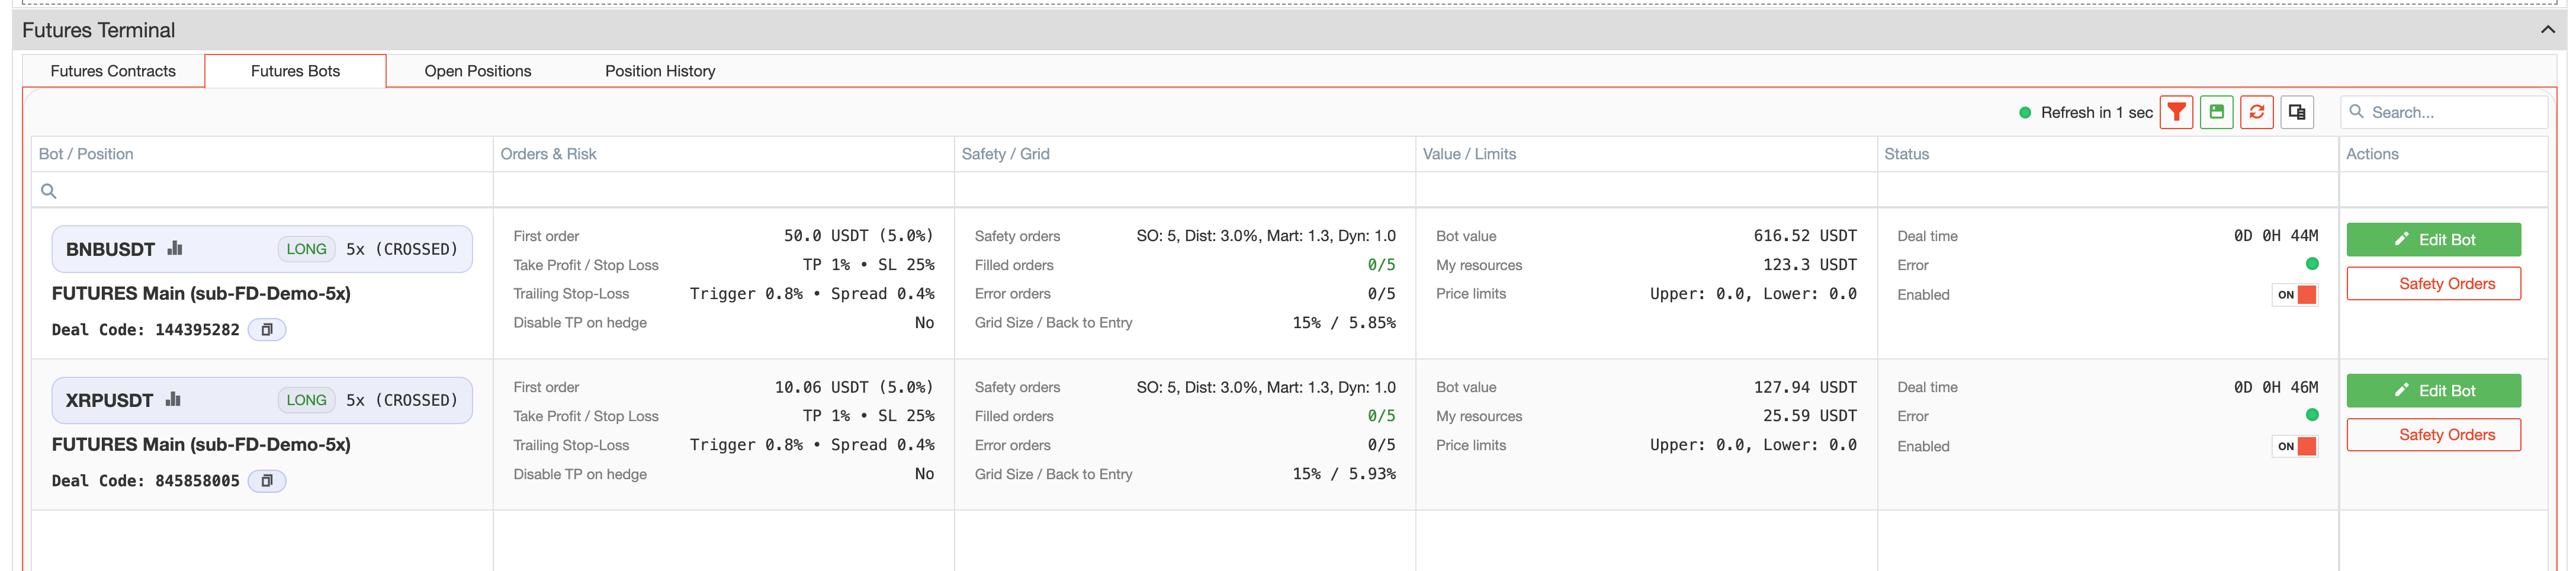Viewport: 2576px width, 571px height.
Task: Open chart icon next to BNBUSDT
Action: tap(175, 248)
